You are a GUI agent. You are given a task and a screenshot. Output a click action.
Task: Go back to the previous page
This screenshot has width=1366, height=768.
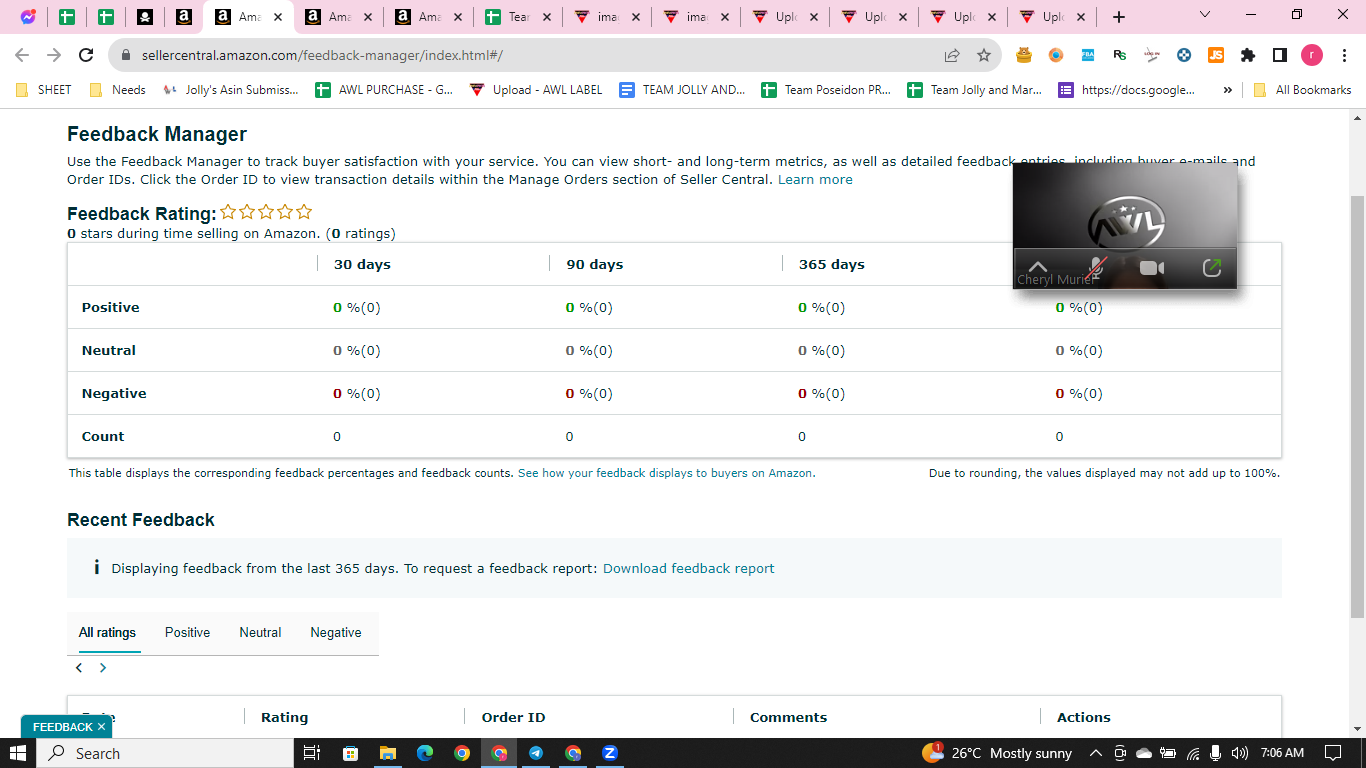22,55
